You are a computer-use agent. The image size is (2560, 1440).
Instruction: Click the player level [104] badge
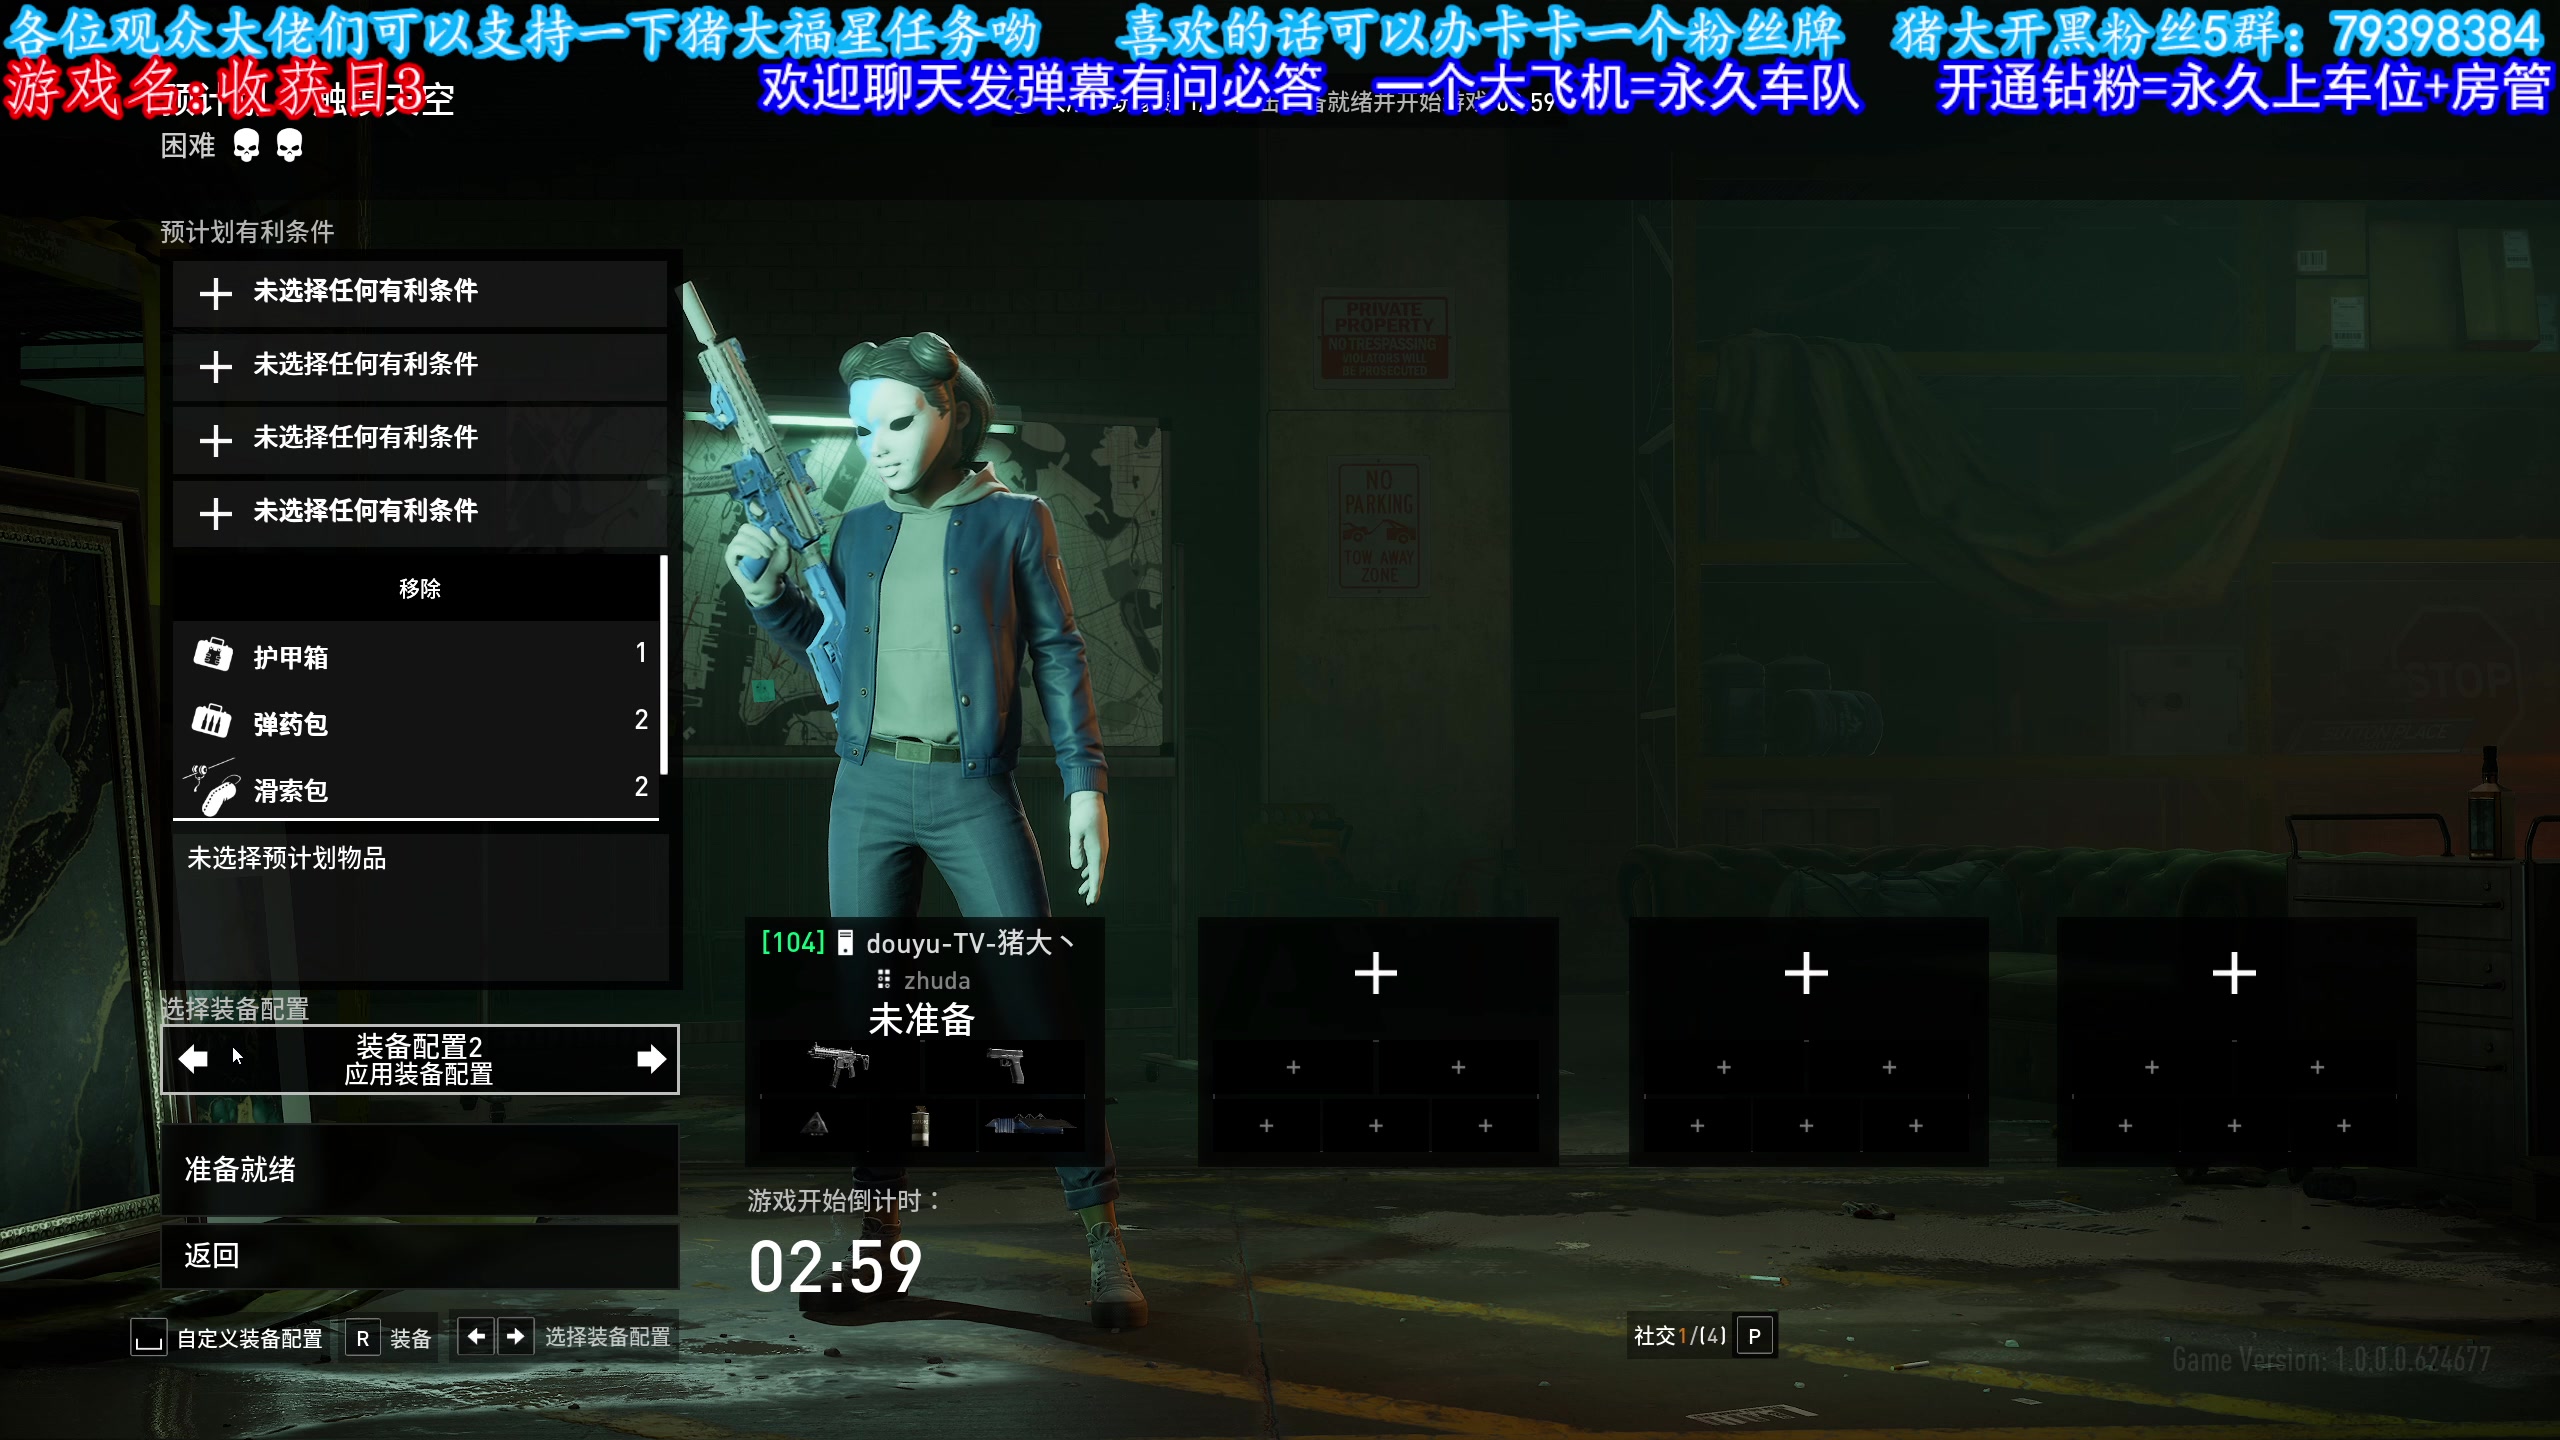(793, 943)
